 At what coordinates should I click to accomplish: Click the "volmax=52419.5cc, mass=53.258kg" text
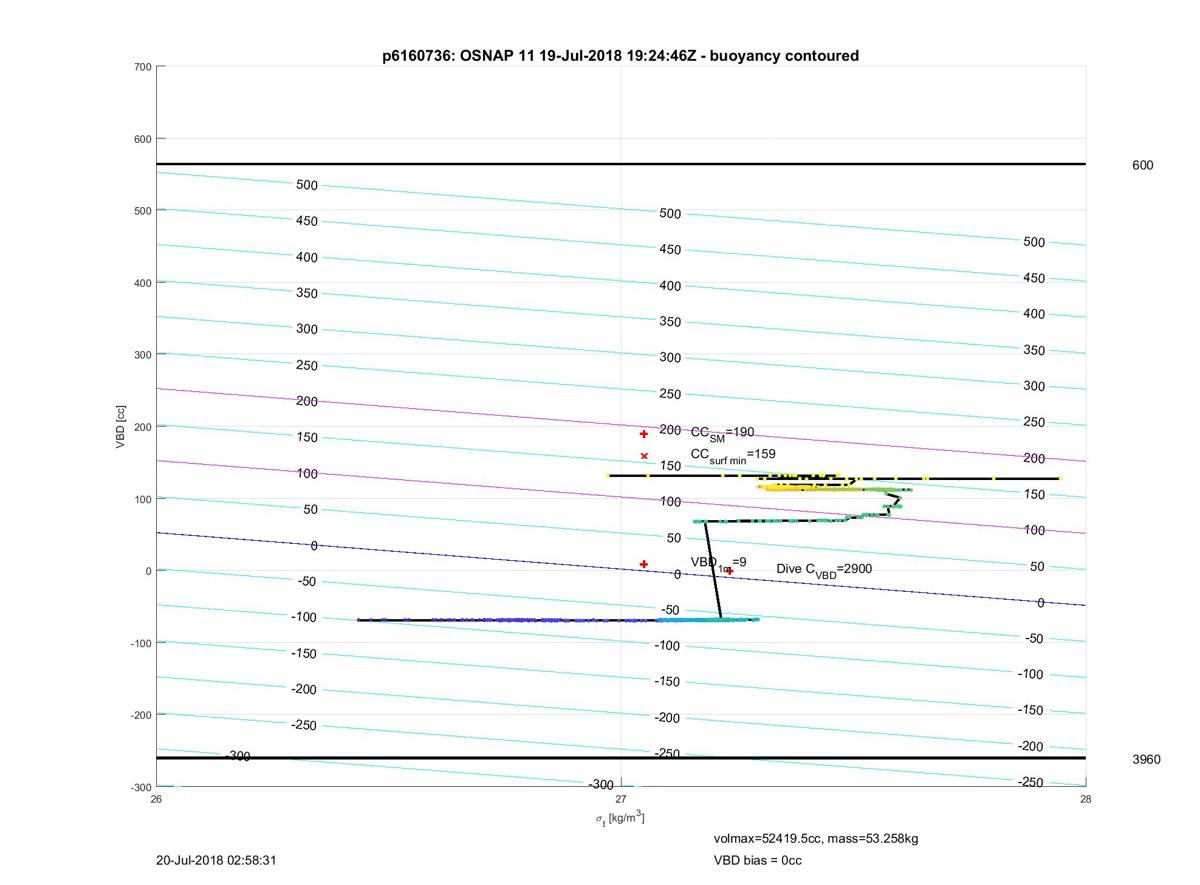(815, 838)
